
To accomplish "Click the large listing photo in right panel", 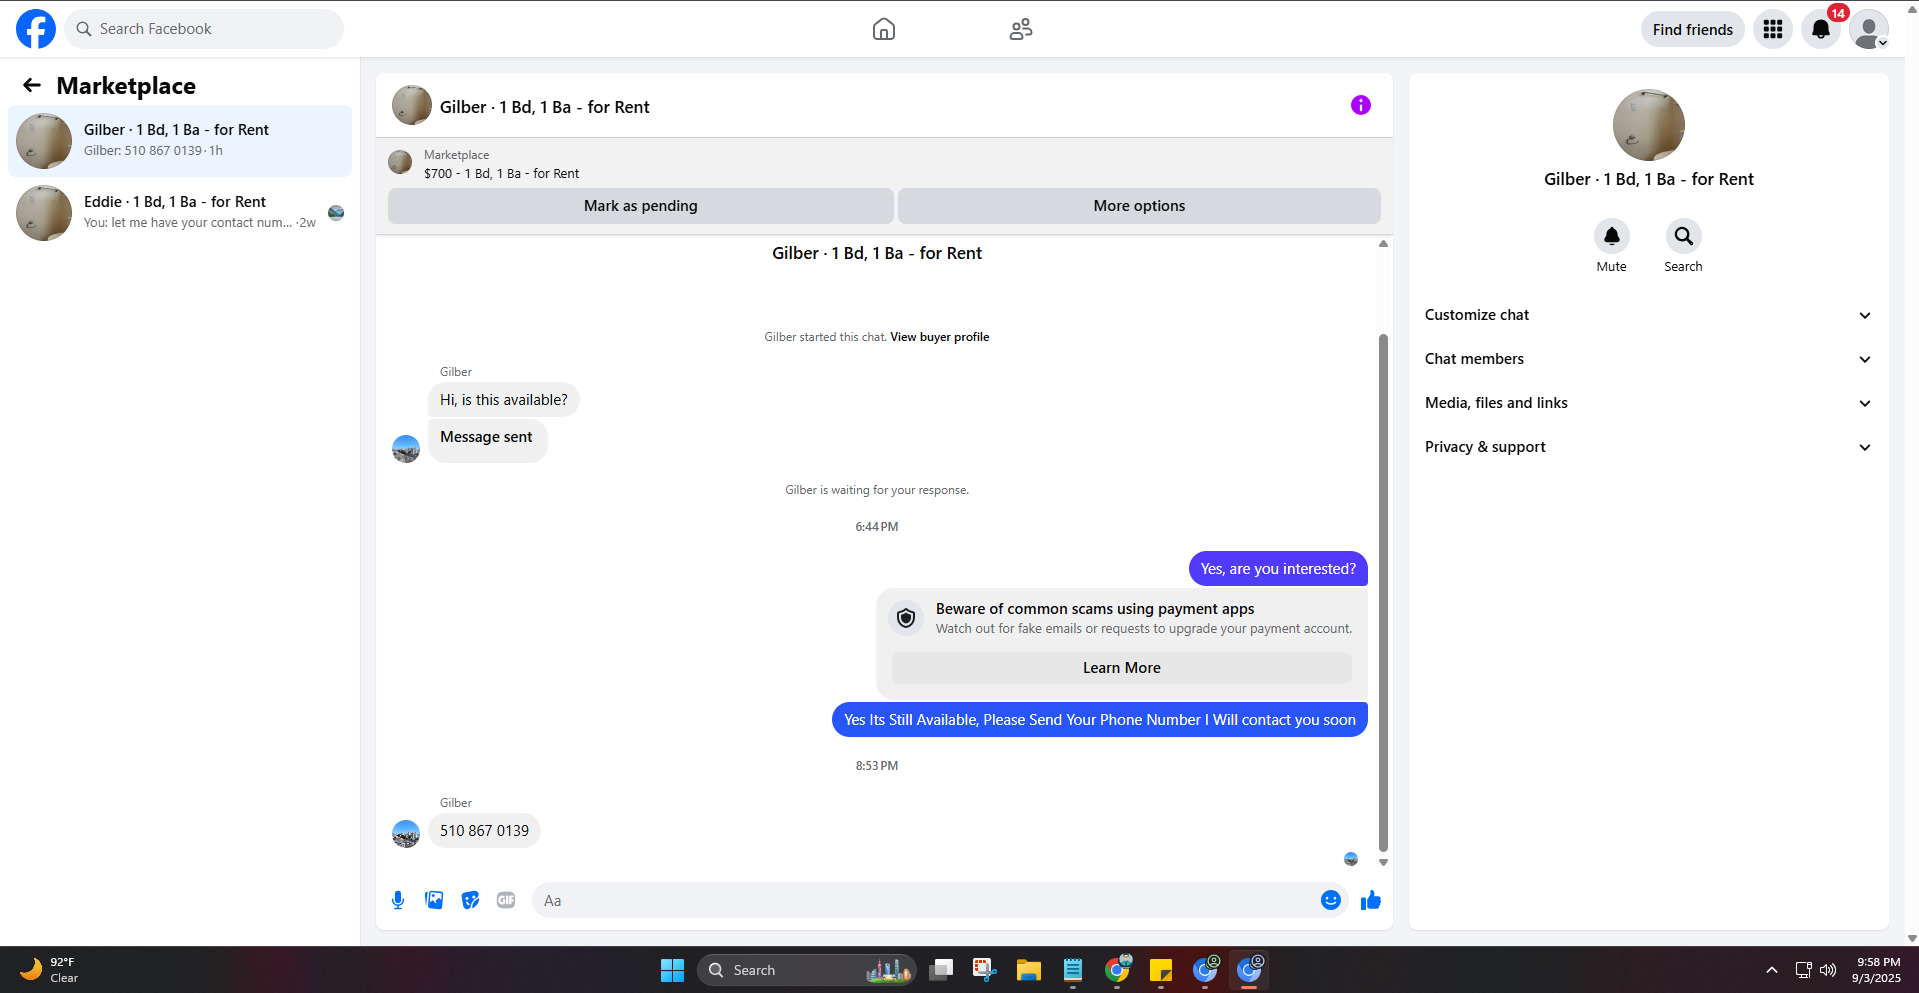I will coord(1649,125).
